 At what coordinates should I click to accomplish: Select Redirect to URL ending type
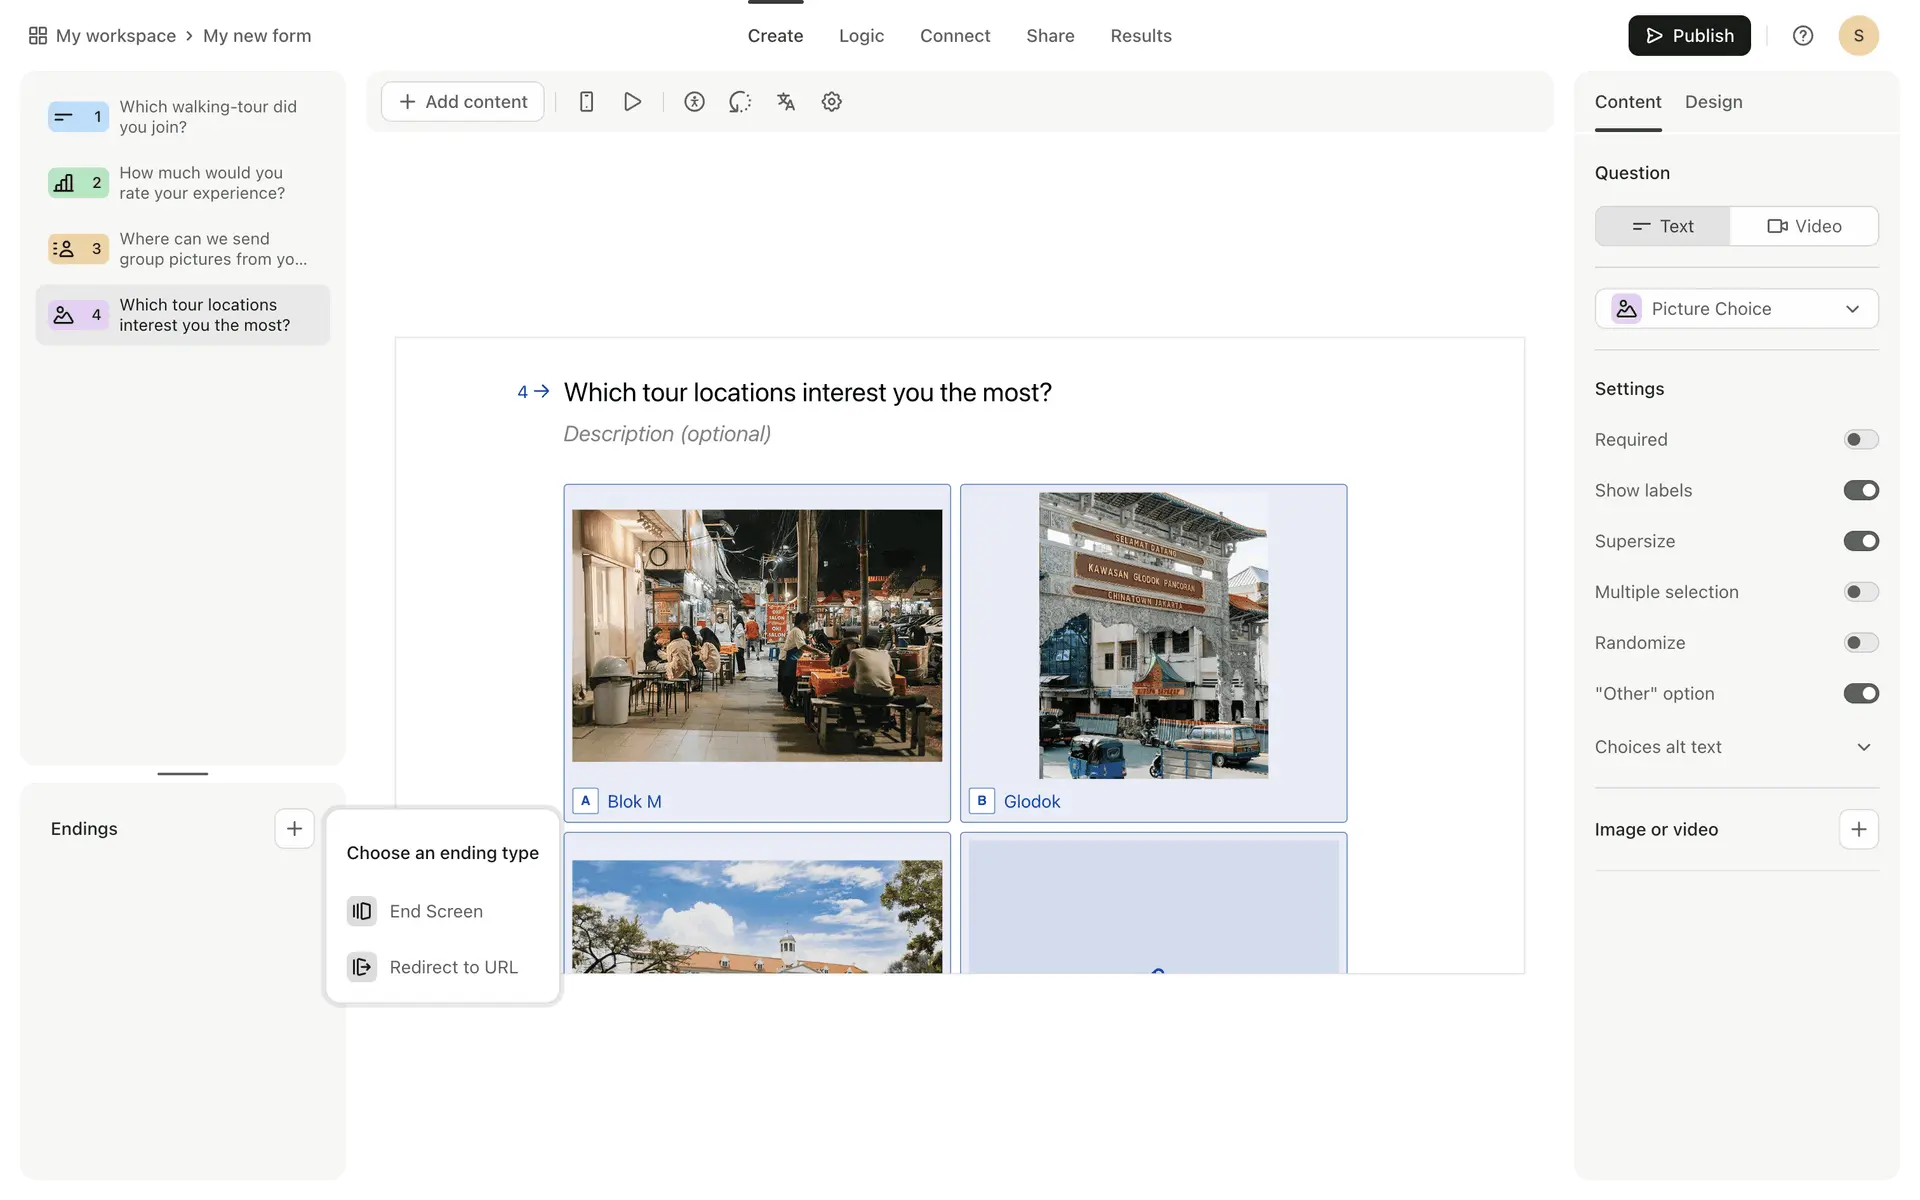point(453,967)
